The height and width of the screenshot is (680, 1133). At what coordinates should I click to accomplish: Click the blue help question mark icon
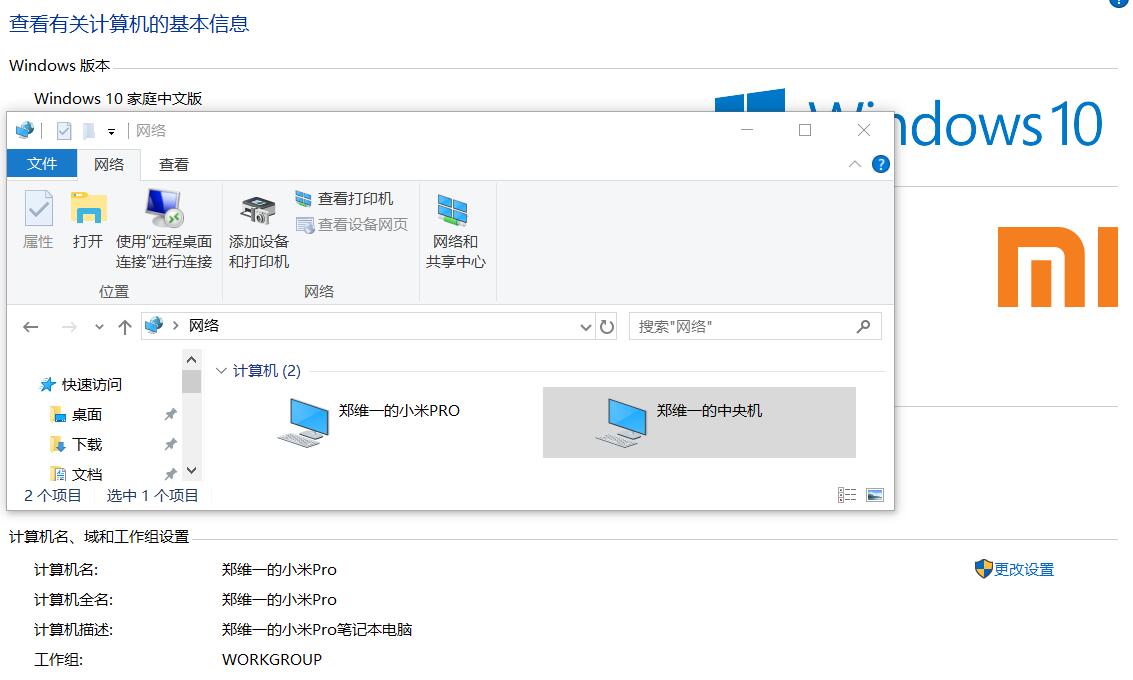coord(881,164)
